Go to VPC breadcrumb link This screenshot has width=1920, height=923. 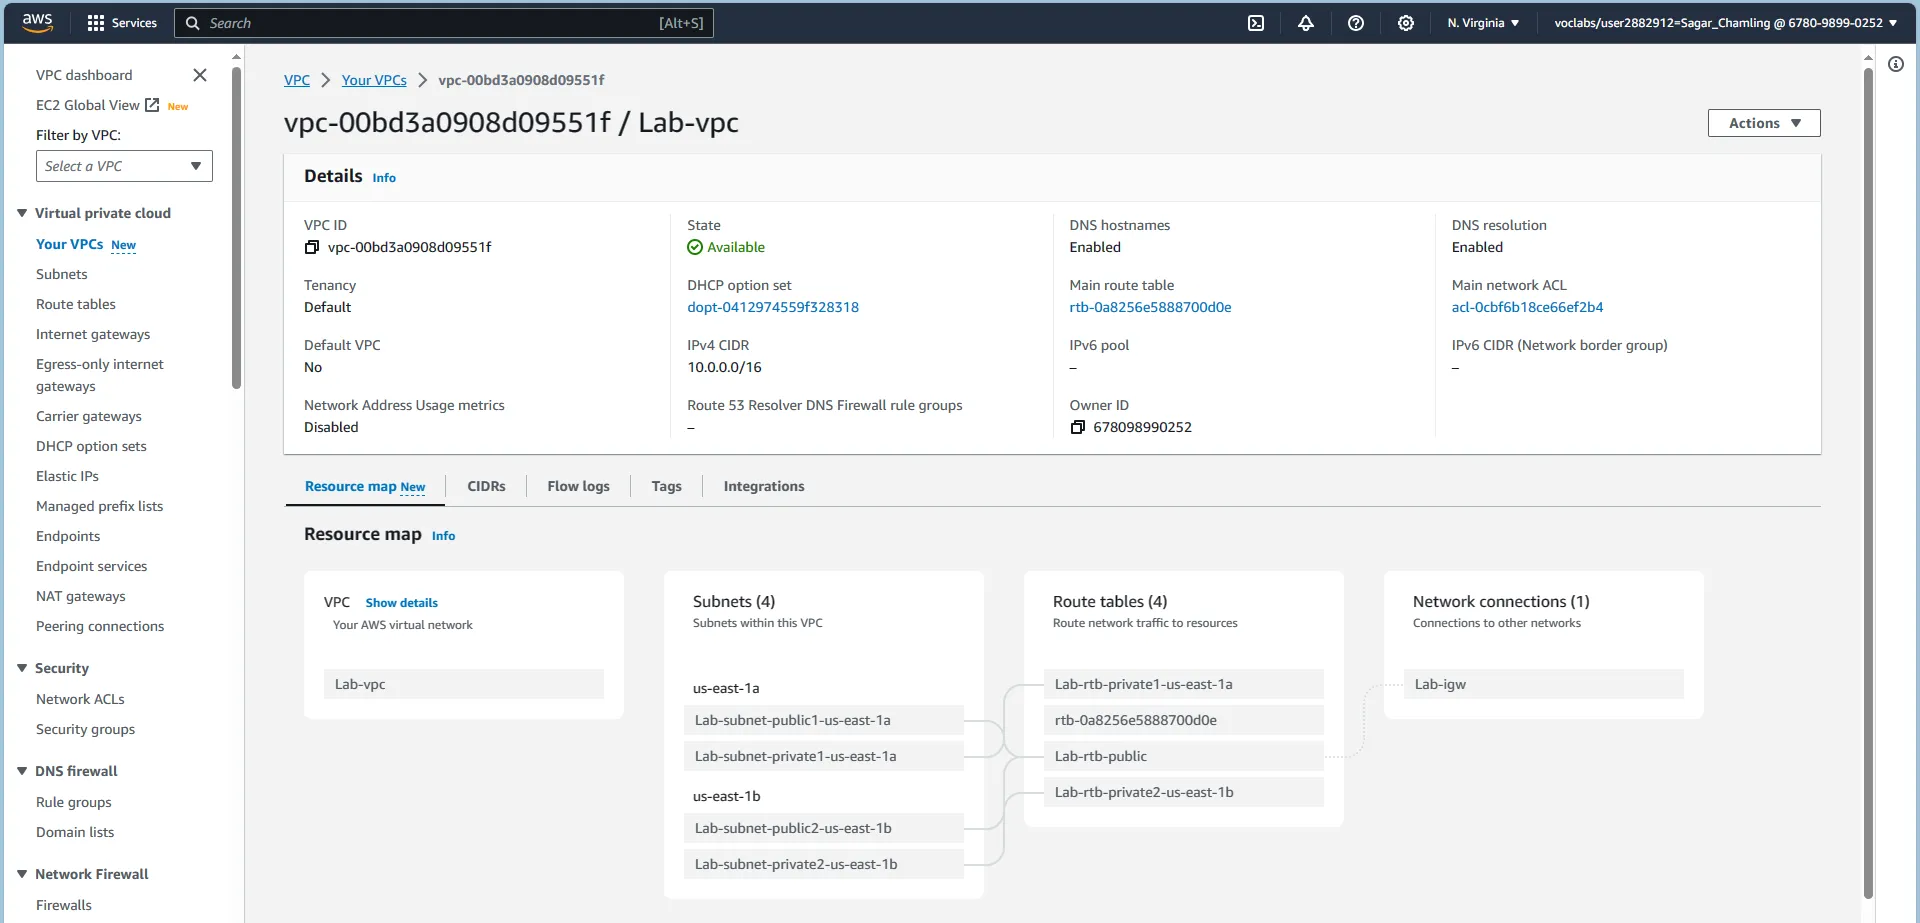tap(297, 80)
